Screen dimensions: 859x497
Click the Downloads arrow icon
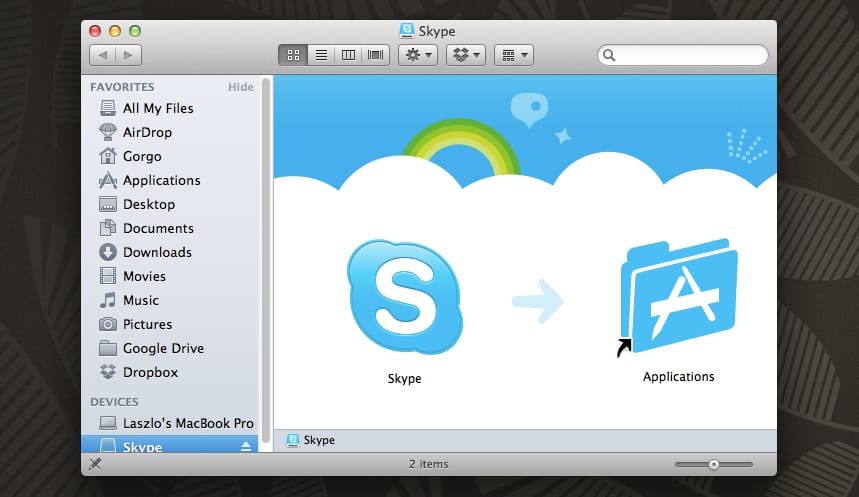107,252
